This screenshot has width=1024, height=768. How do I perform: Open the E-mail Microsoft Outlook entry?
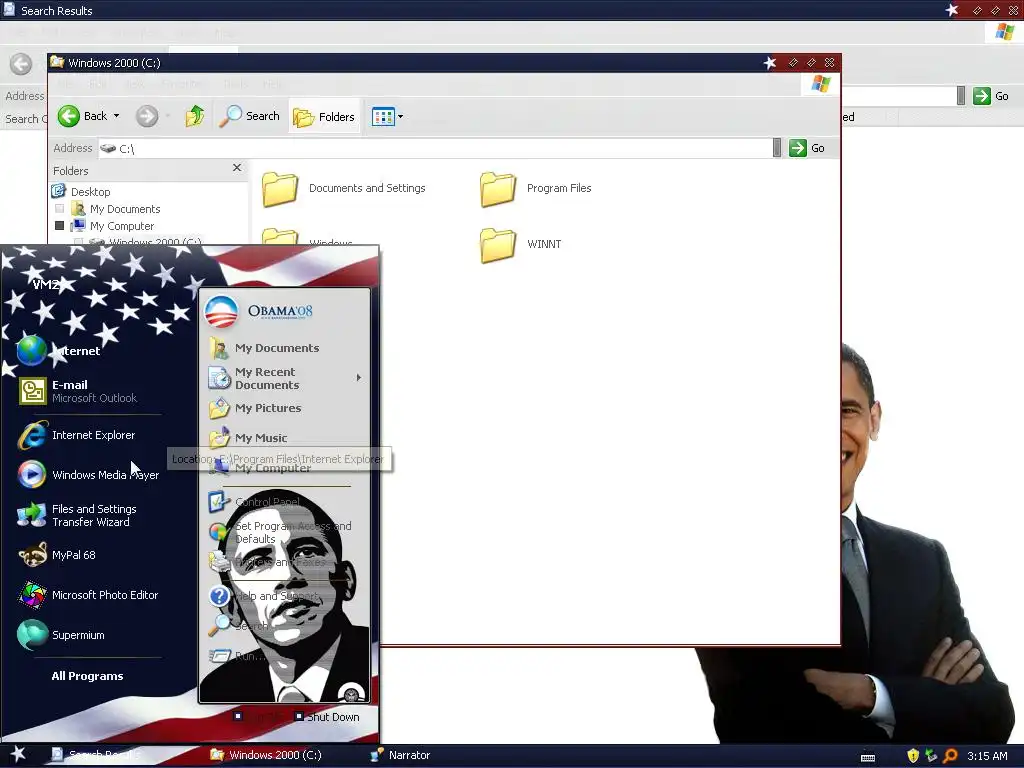click(x=77, y=391)
